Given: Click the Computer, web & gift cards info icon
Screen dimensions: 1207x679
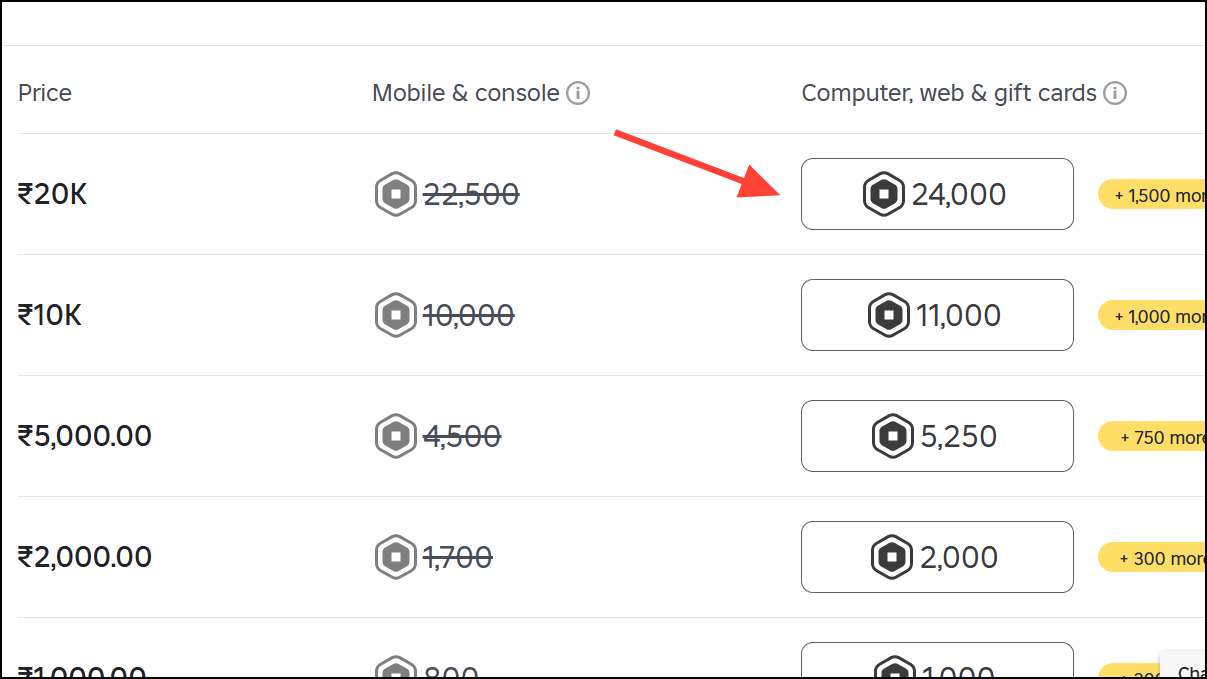Looking at the screenshot, I should (x=1117, y=92).
